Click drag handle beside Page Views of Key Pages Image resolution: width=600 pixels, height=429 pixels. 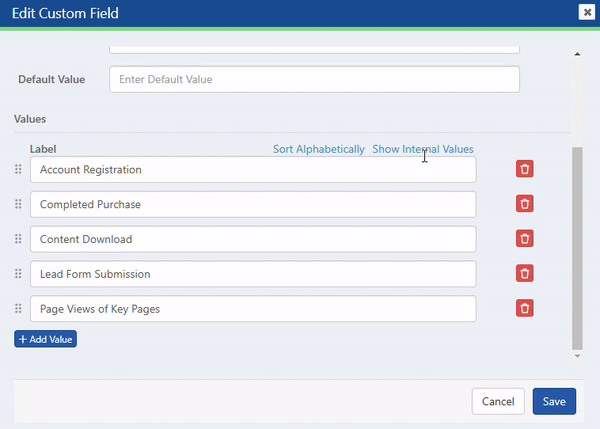click(18, 308)
